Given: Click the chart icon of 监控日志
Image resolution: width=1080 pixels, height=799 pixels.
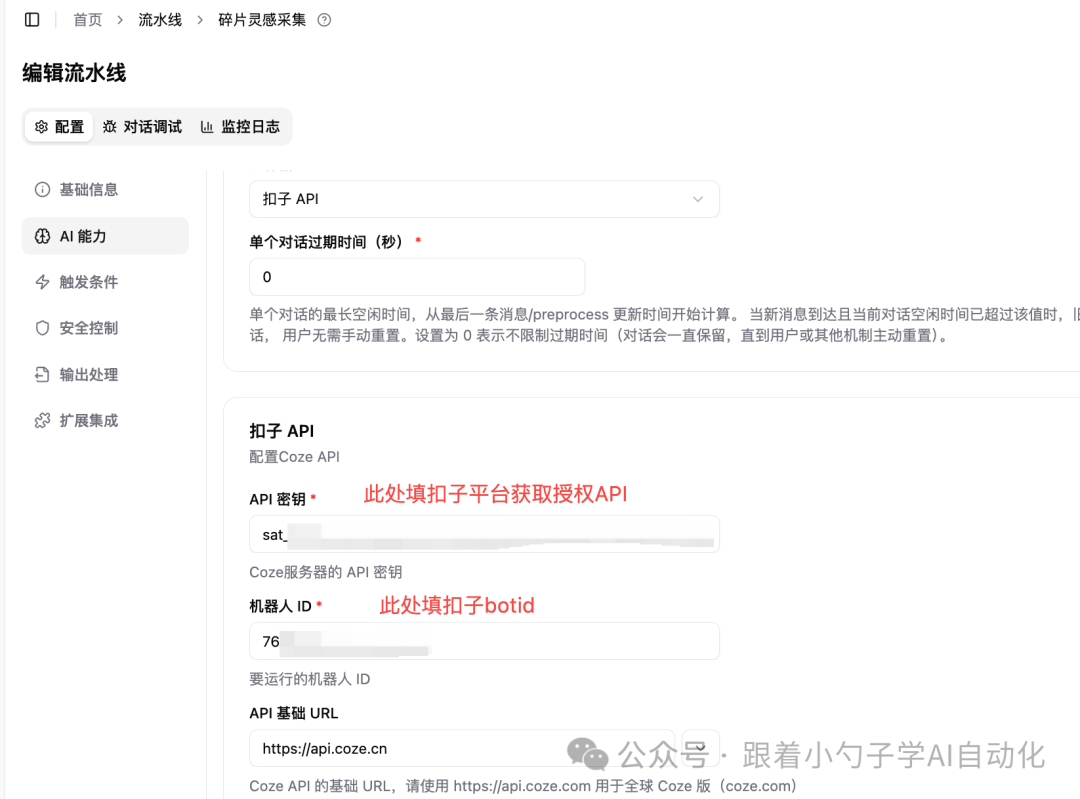Looking at the screenshot, I should (207, 127).
